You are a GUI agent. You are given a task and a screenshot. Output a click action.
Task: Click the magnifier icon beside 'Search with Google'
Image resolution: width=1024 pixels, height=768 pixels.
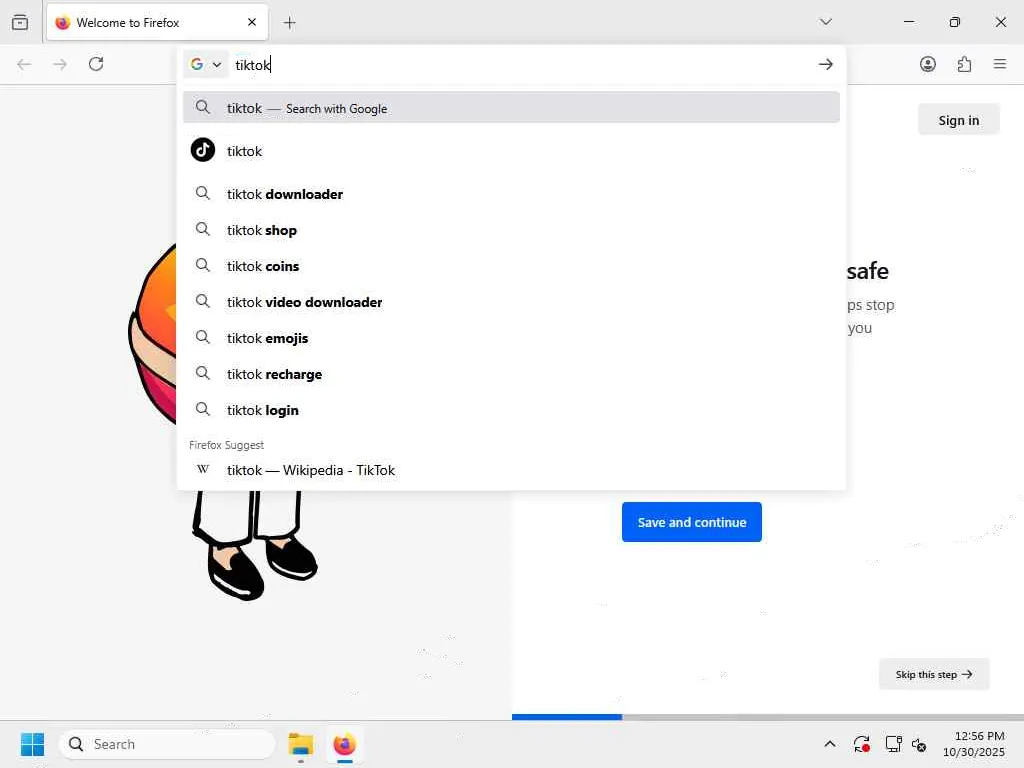pyautogui.click(x=203, y=106)
